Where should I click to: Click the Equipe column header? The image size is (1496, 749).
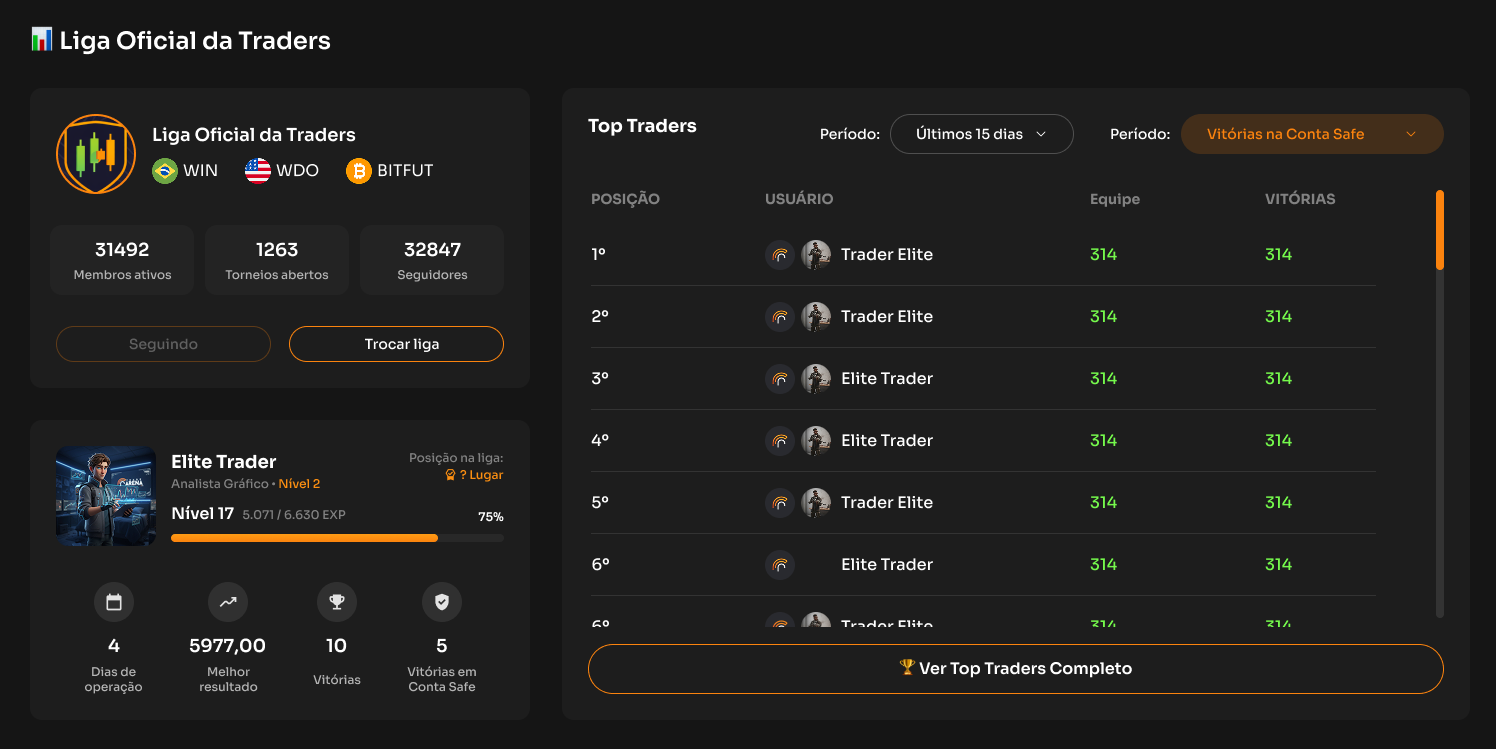pyautogui.click(x=1115, y=199)
